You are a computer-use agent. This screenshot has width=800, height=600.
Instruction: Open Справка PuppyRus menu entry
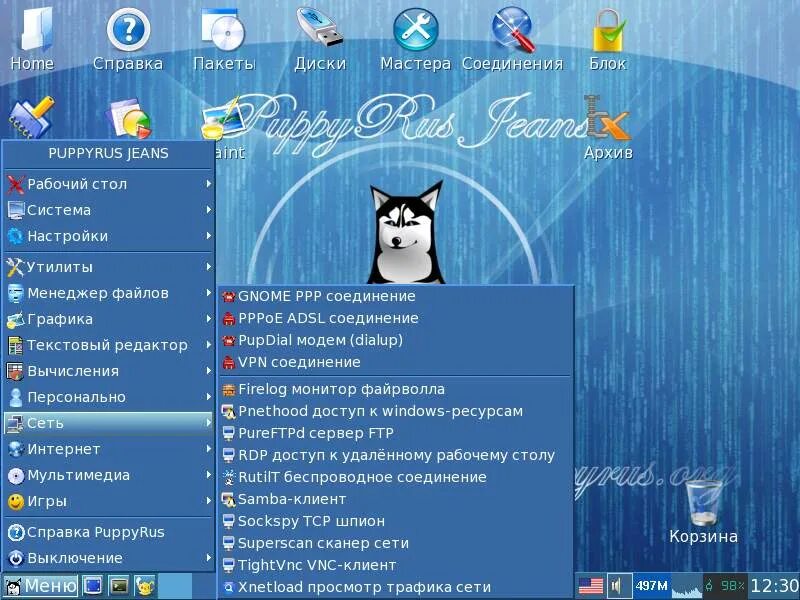coord(108,532)
